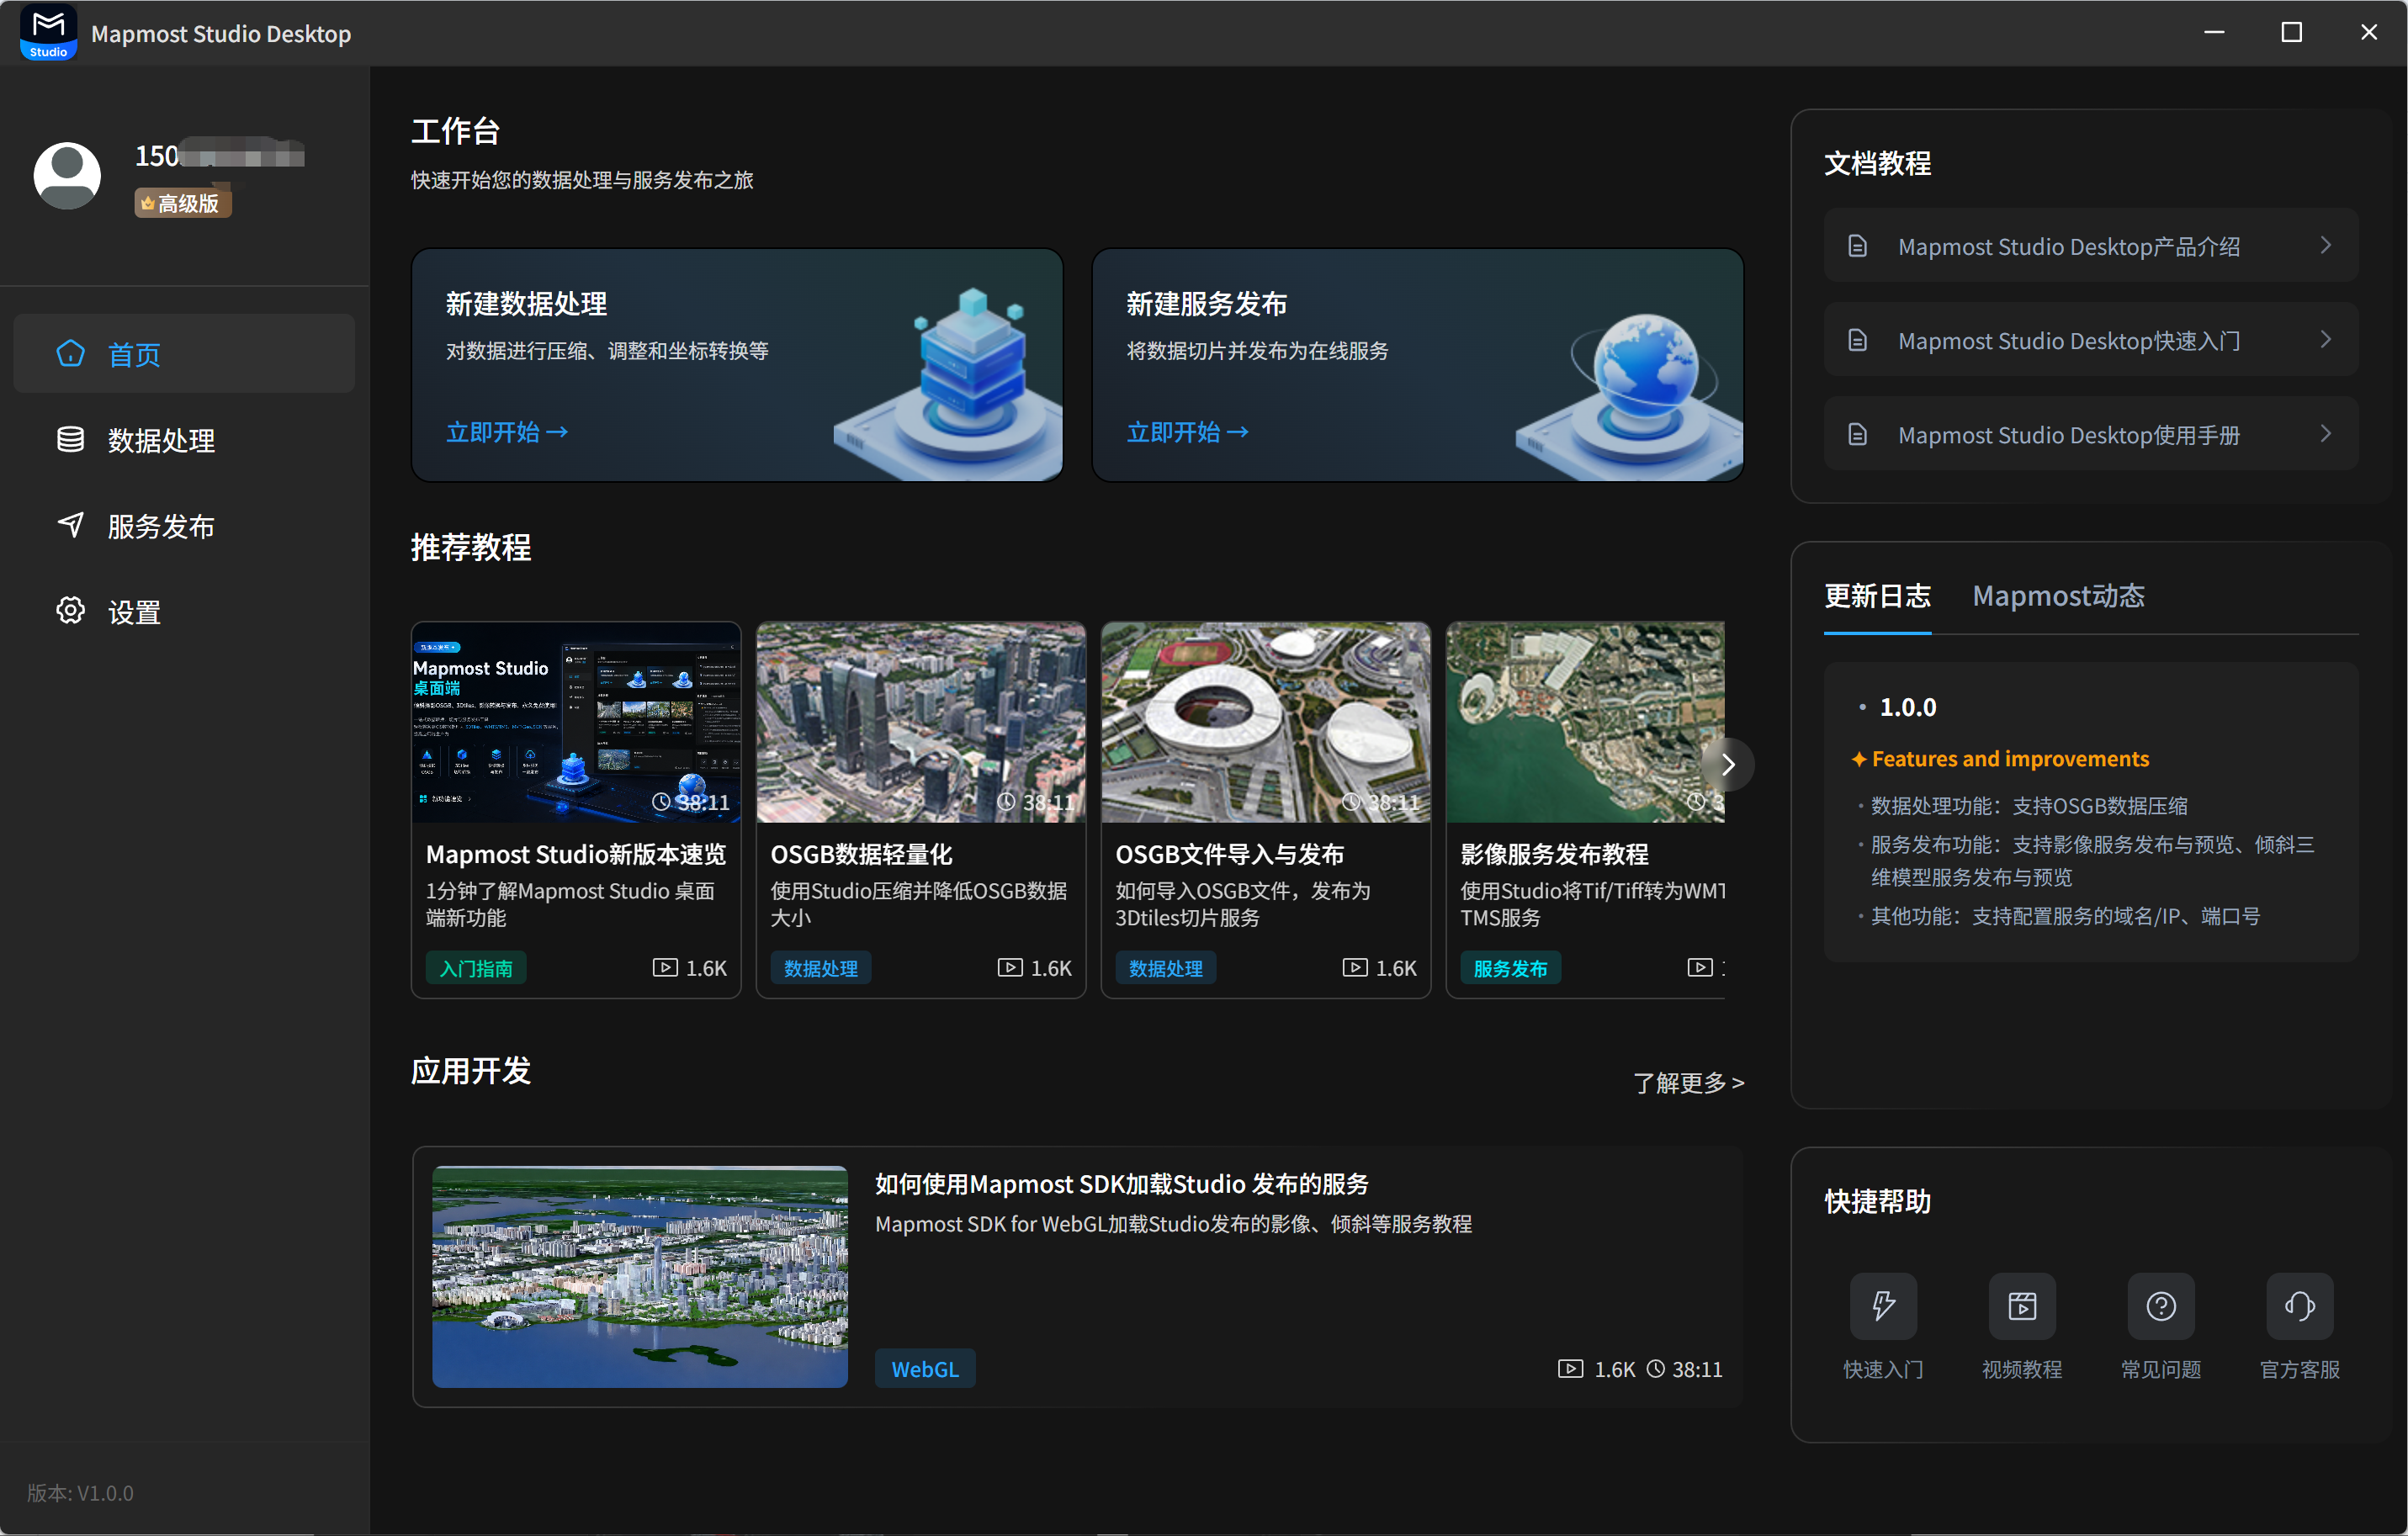Click the Mapmost Studio app logo
This screenshot has width=2408, height=1536.
[48, 33]
